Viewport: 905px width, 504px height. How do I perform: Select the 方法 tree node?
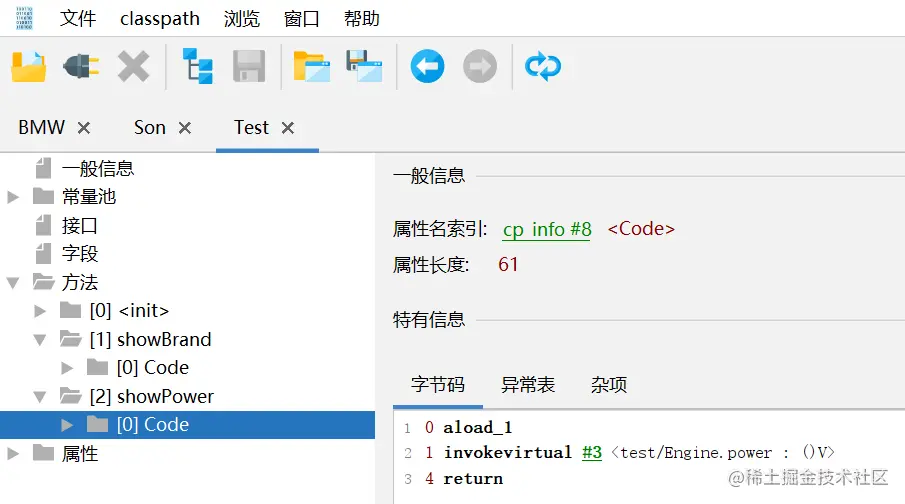[80, 282]
